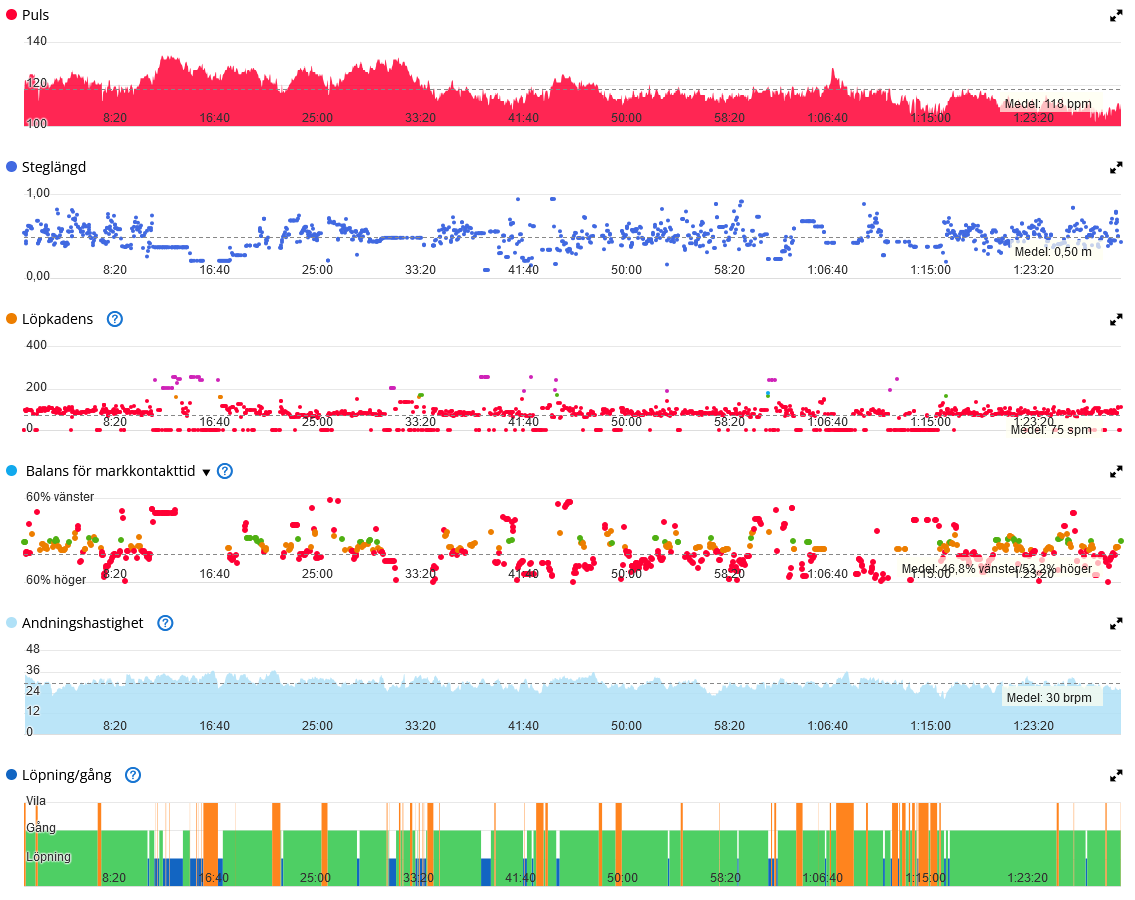The width and height of the screenshot is (1135, 900).
Task: Click the 1,00 label on Steglängd axis
Action: click(38, 193)
